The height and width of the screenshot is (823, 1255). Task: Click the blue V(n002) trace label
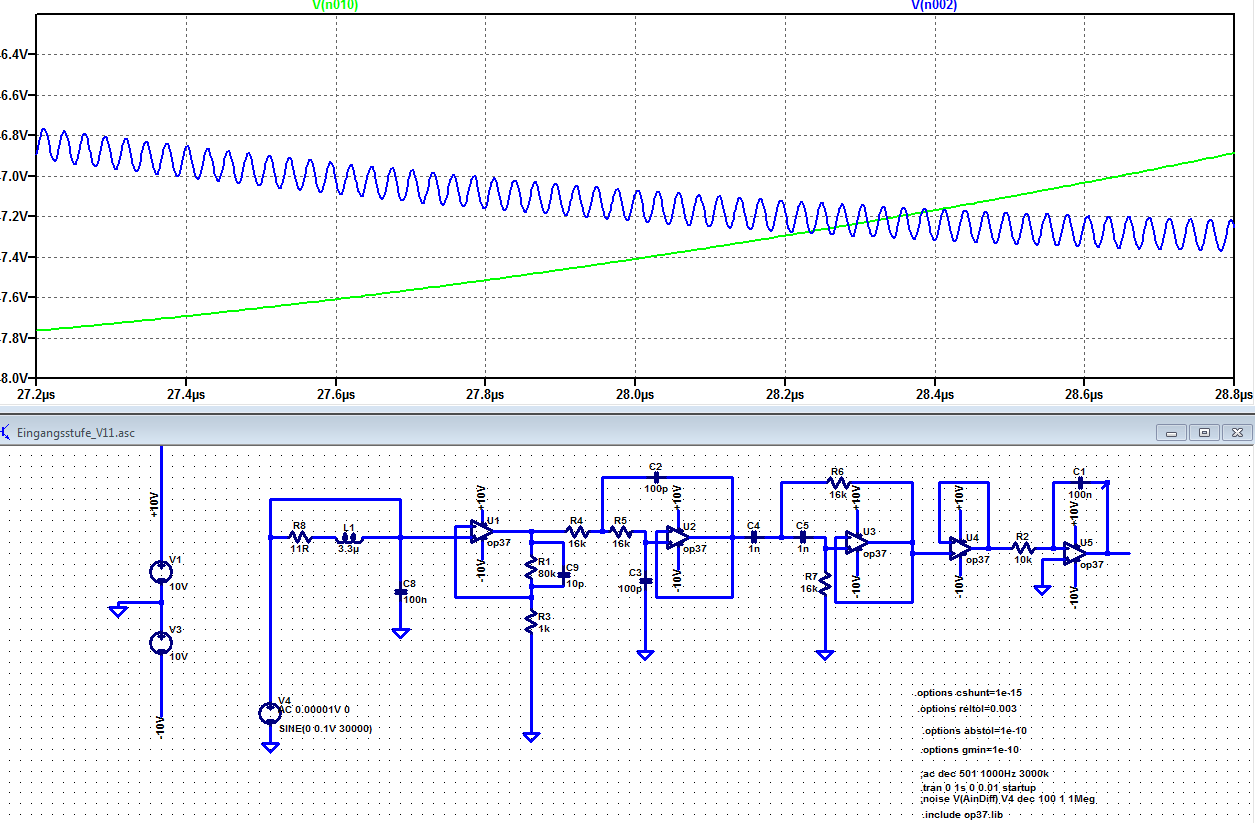tap(933, 5)
